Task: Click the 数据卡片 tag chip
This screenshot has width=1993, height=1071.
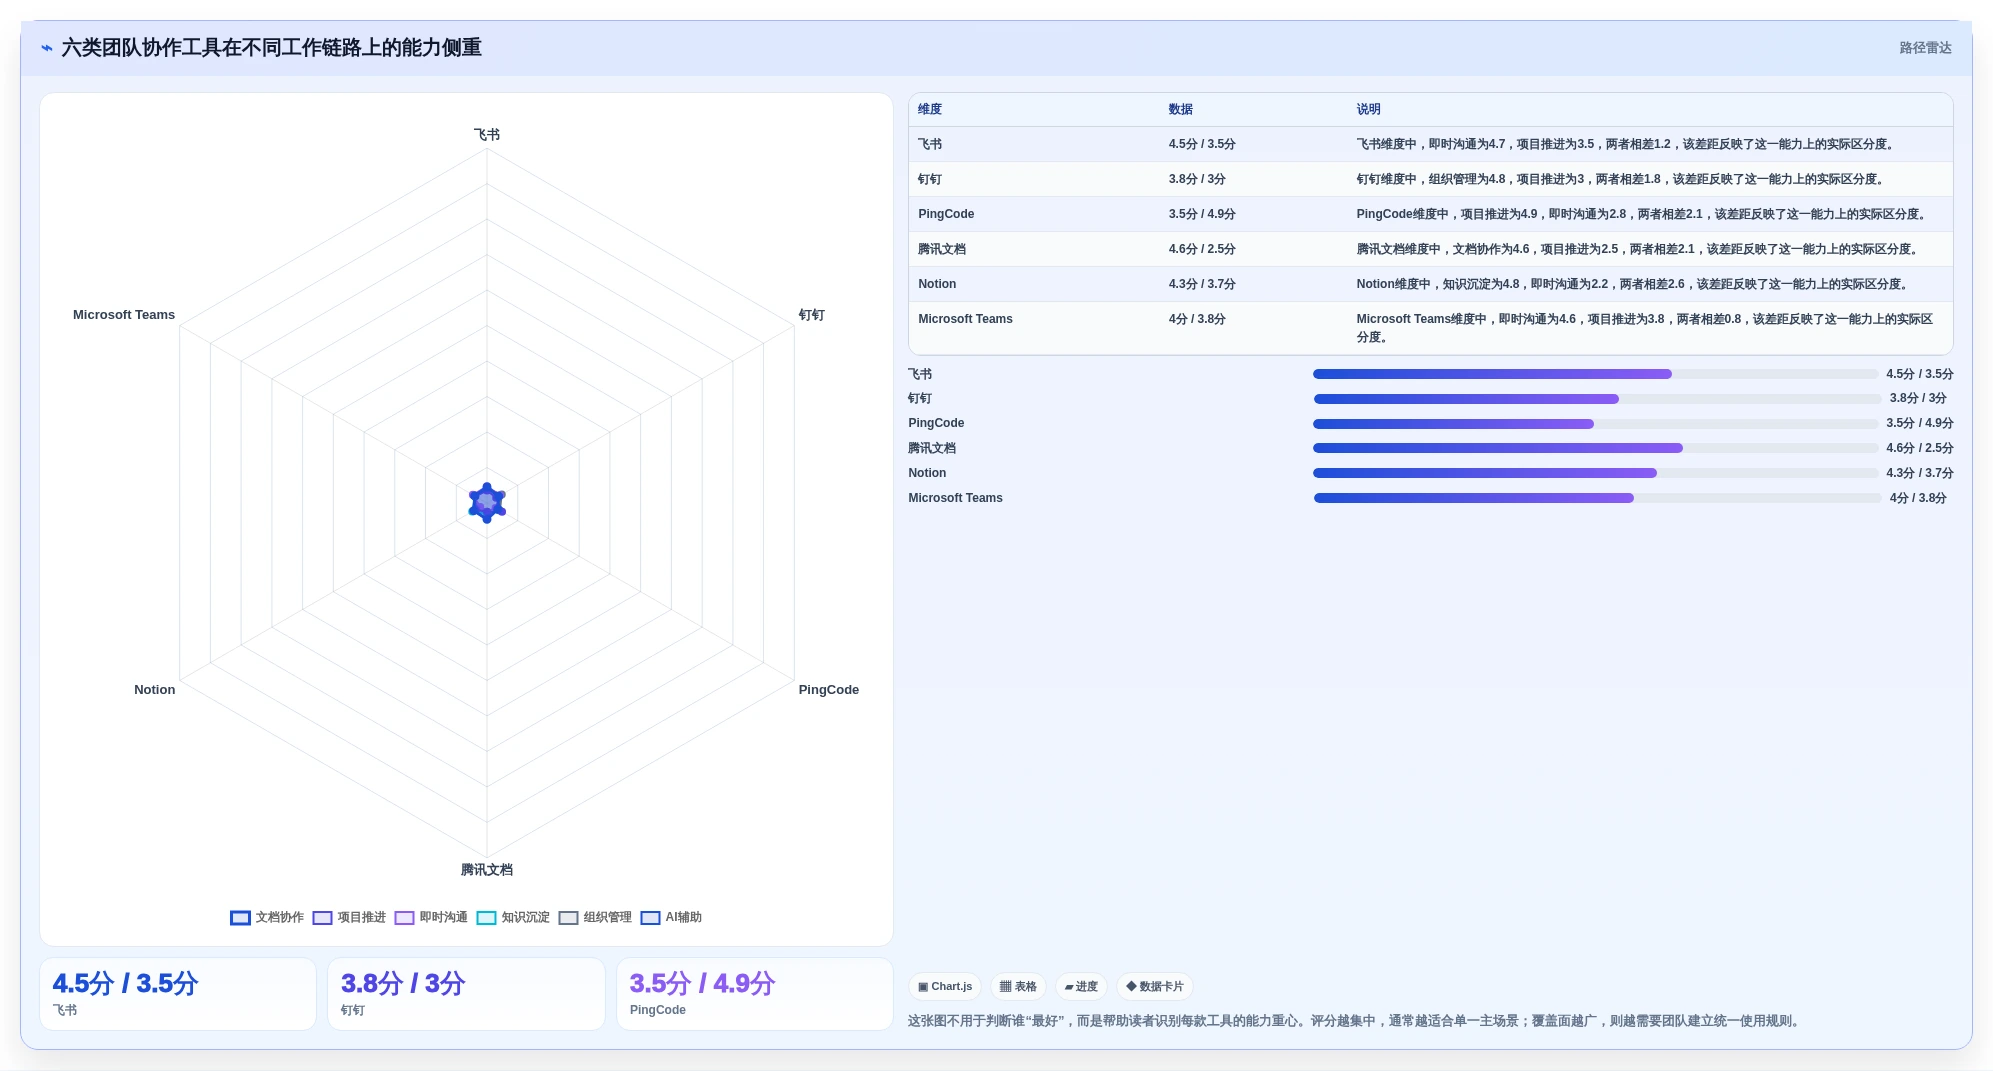Action: tap(1154, 986)
